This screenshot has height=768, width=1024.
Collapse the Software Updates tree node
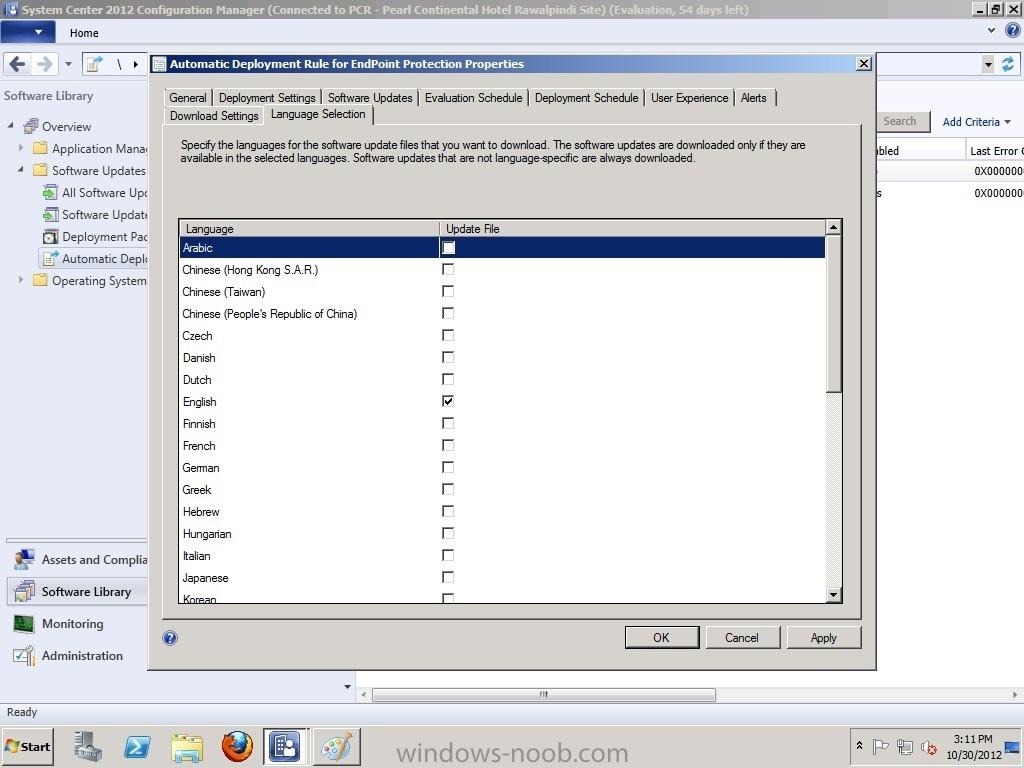point(20,169)
